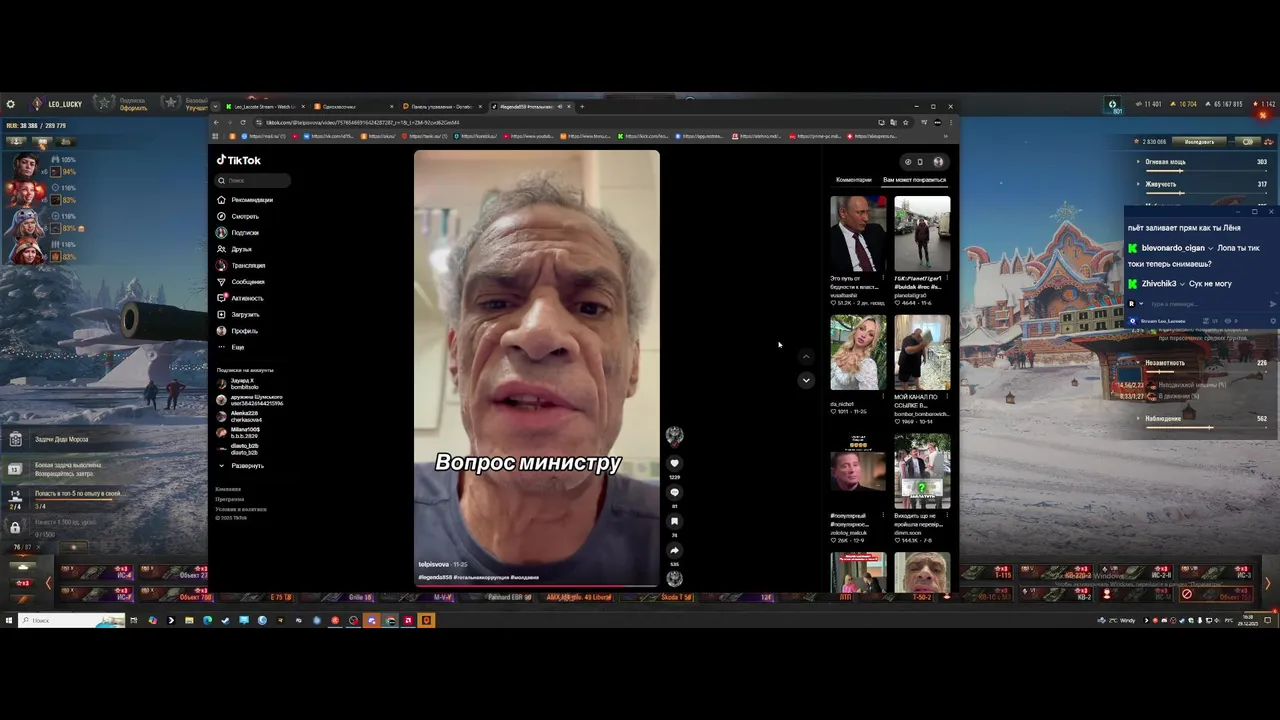The height and width of the screenshot is (720, 1280).
Task: Open Профиль in TikTok sidebar
Action: [x=238, y=331]
